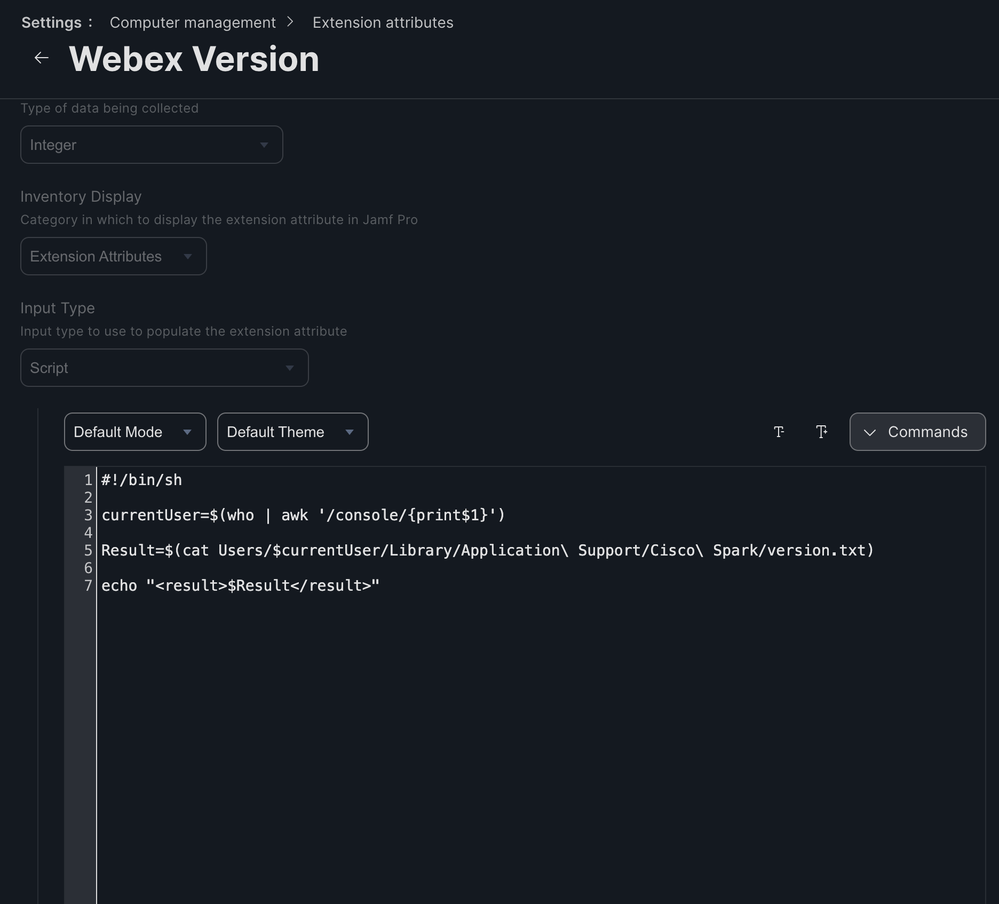The width and height of the screenshot is (999, 904).
Task: Open the Commands button menu
Action: (x=917, y=432)
